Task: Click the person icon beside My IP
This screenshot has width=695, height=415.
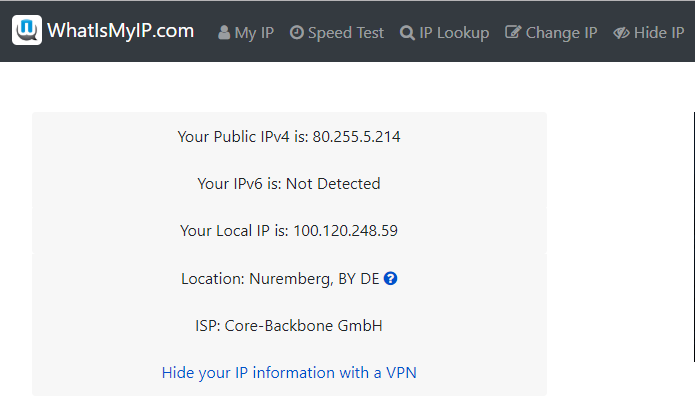Action: 224,32
